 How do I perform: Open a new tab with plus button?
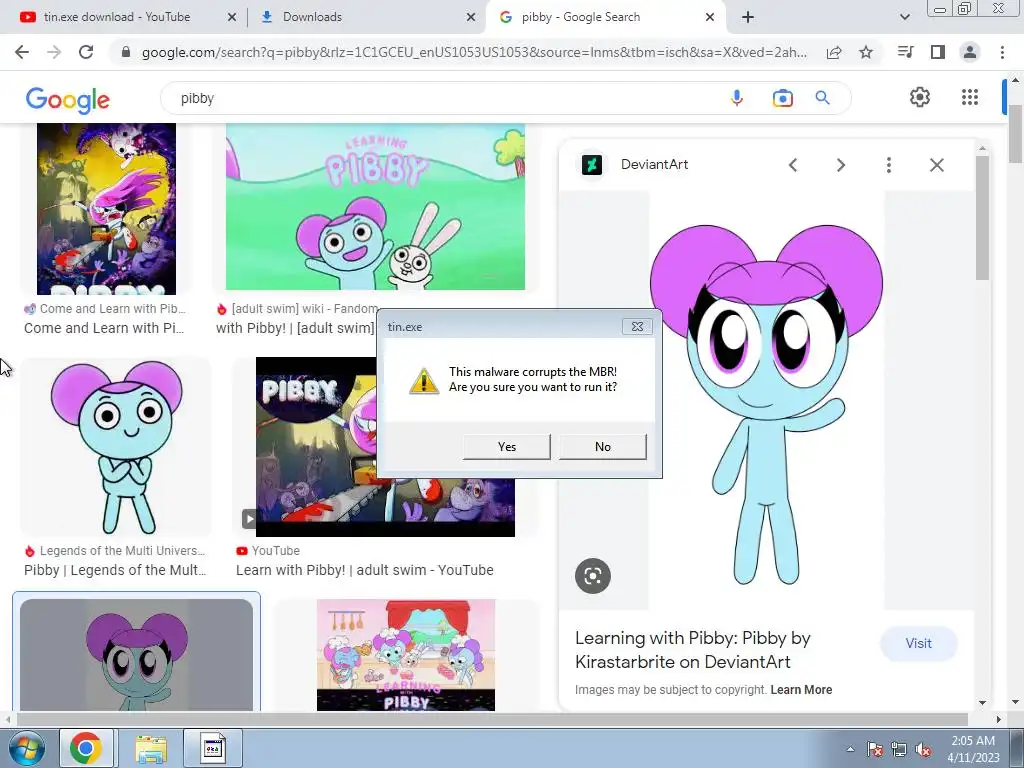748,18
